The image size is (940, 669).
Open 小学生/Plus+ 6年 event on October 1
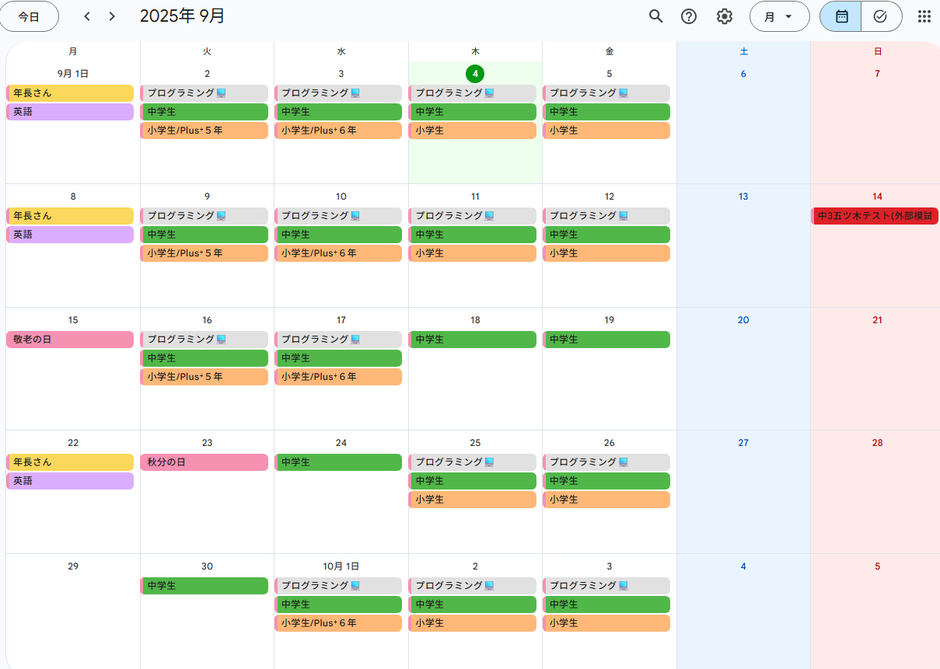[x=338, y=623]
